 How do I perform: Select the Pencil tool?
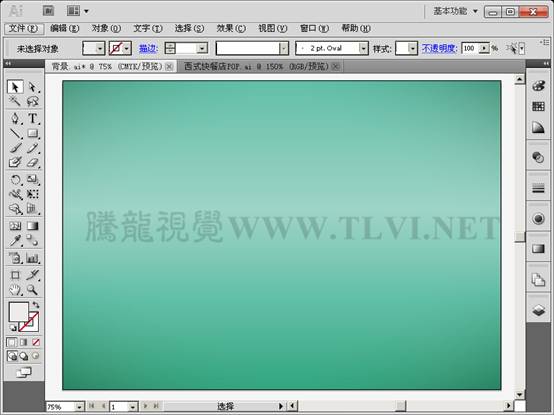click(33, 148)
